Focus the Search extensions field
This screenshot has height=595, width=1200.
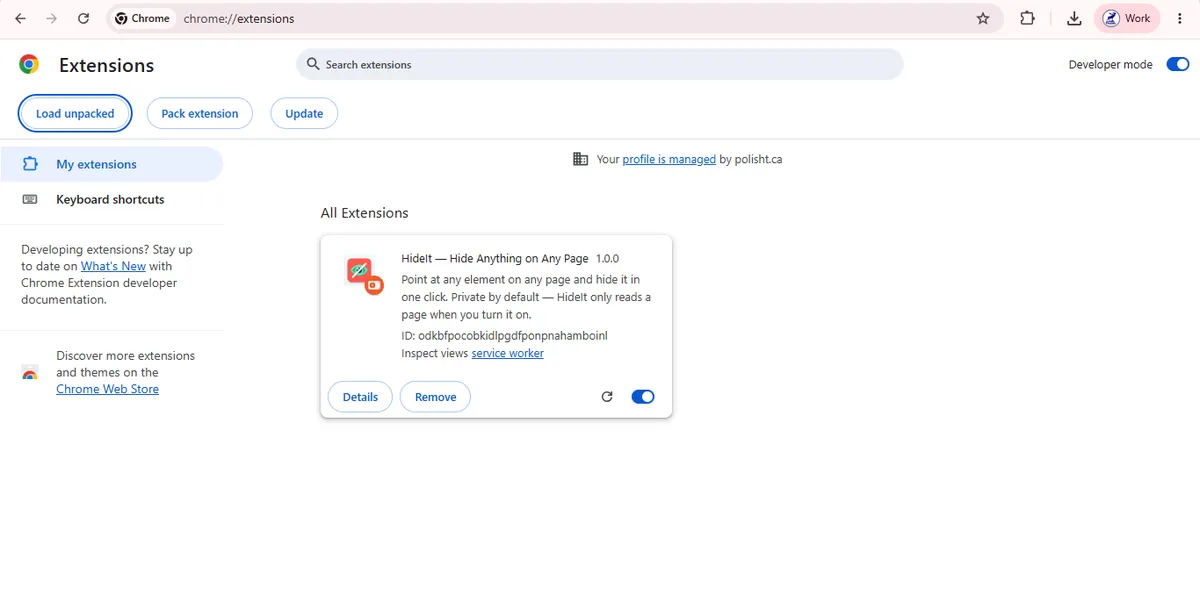[x=599, y=64]
